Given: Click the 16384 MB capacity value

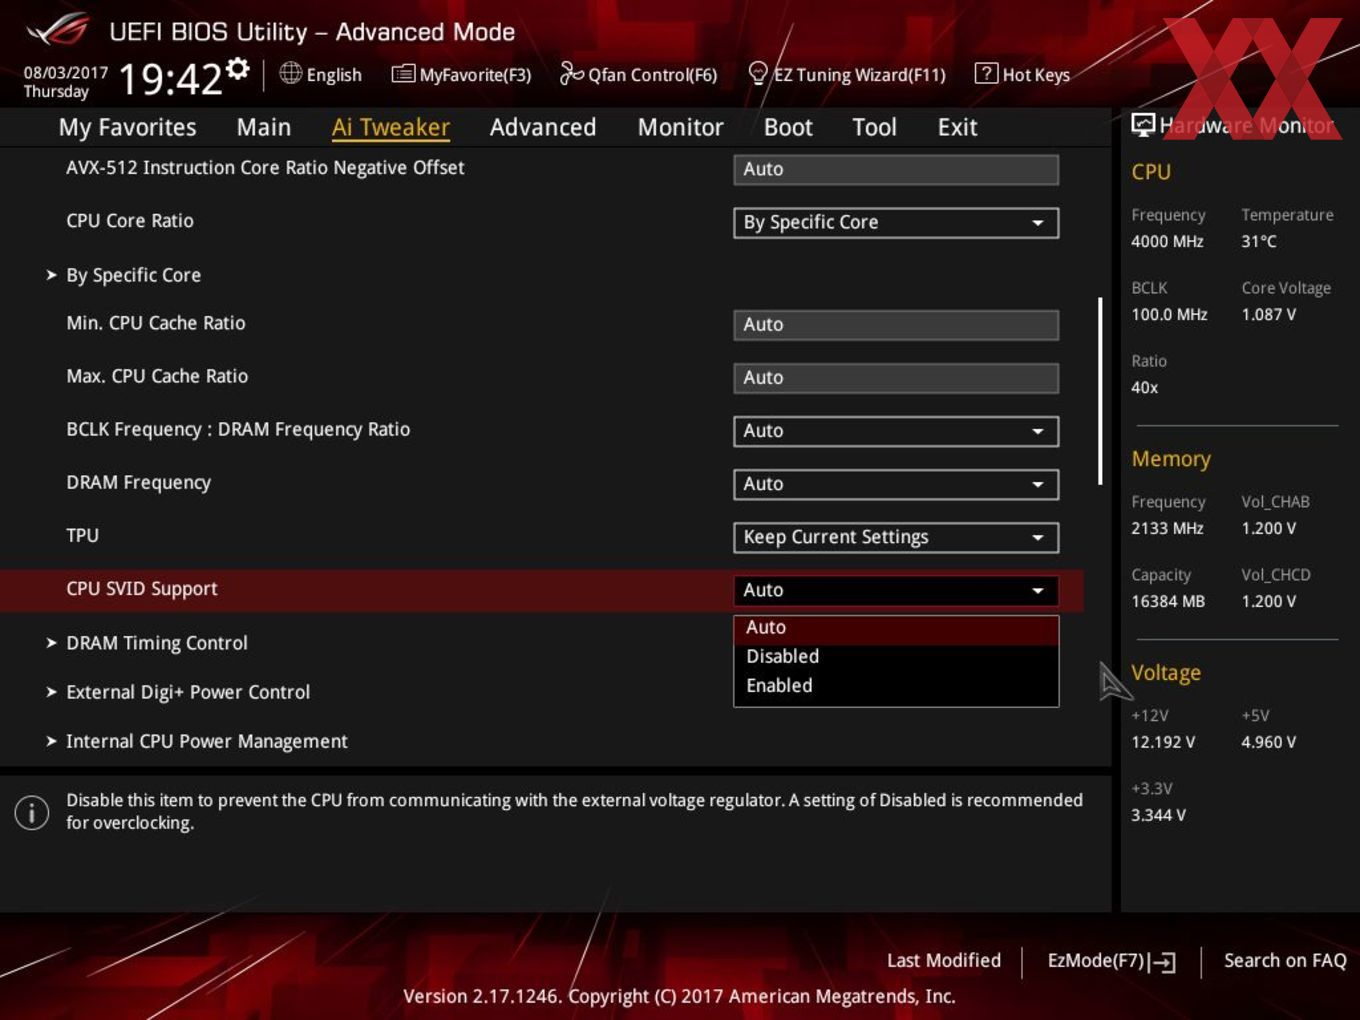Looking at the screenshot, I should pyautogui.click(x=1168, y=601).
